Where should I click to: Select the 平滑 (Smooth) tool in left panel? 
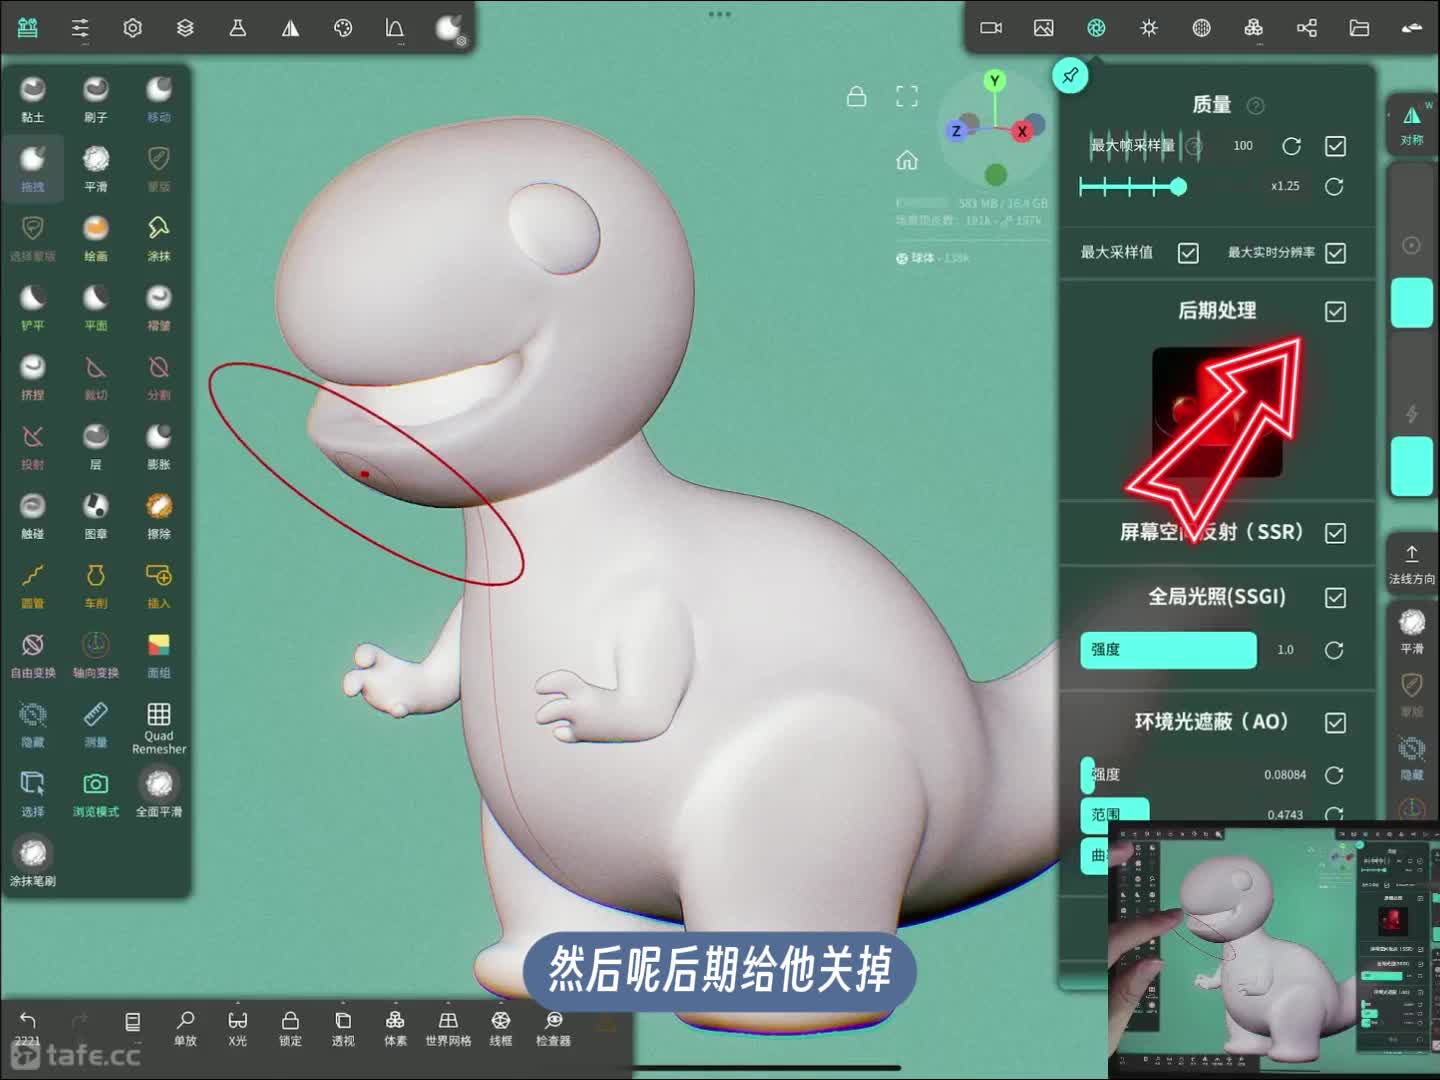click(96, 168)
